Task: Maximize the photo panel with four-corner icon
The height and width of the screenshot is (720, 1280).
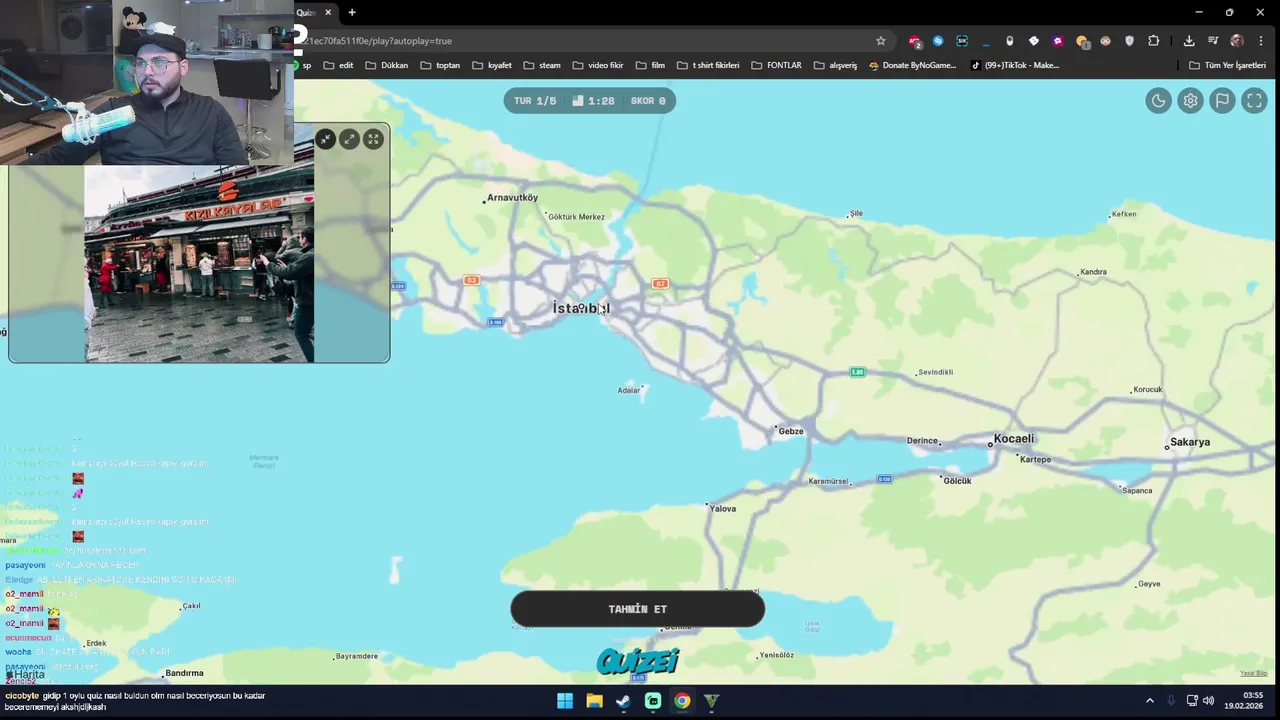Action: [373, 139]
